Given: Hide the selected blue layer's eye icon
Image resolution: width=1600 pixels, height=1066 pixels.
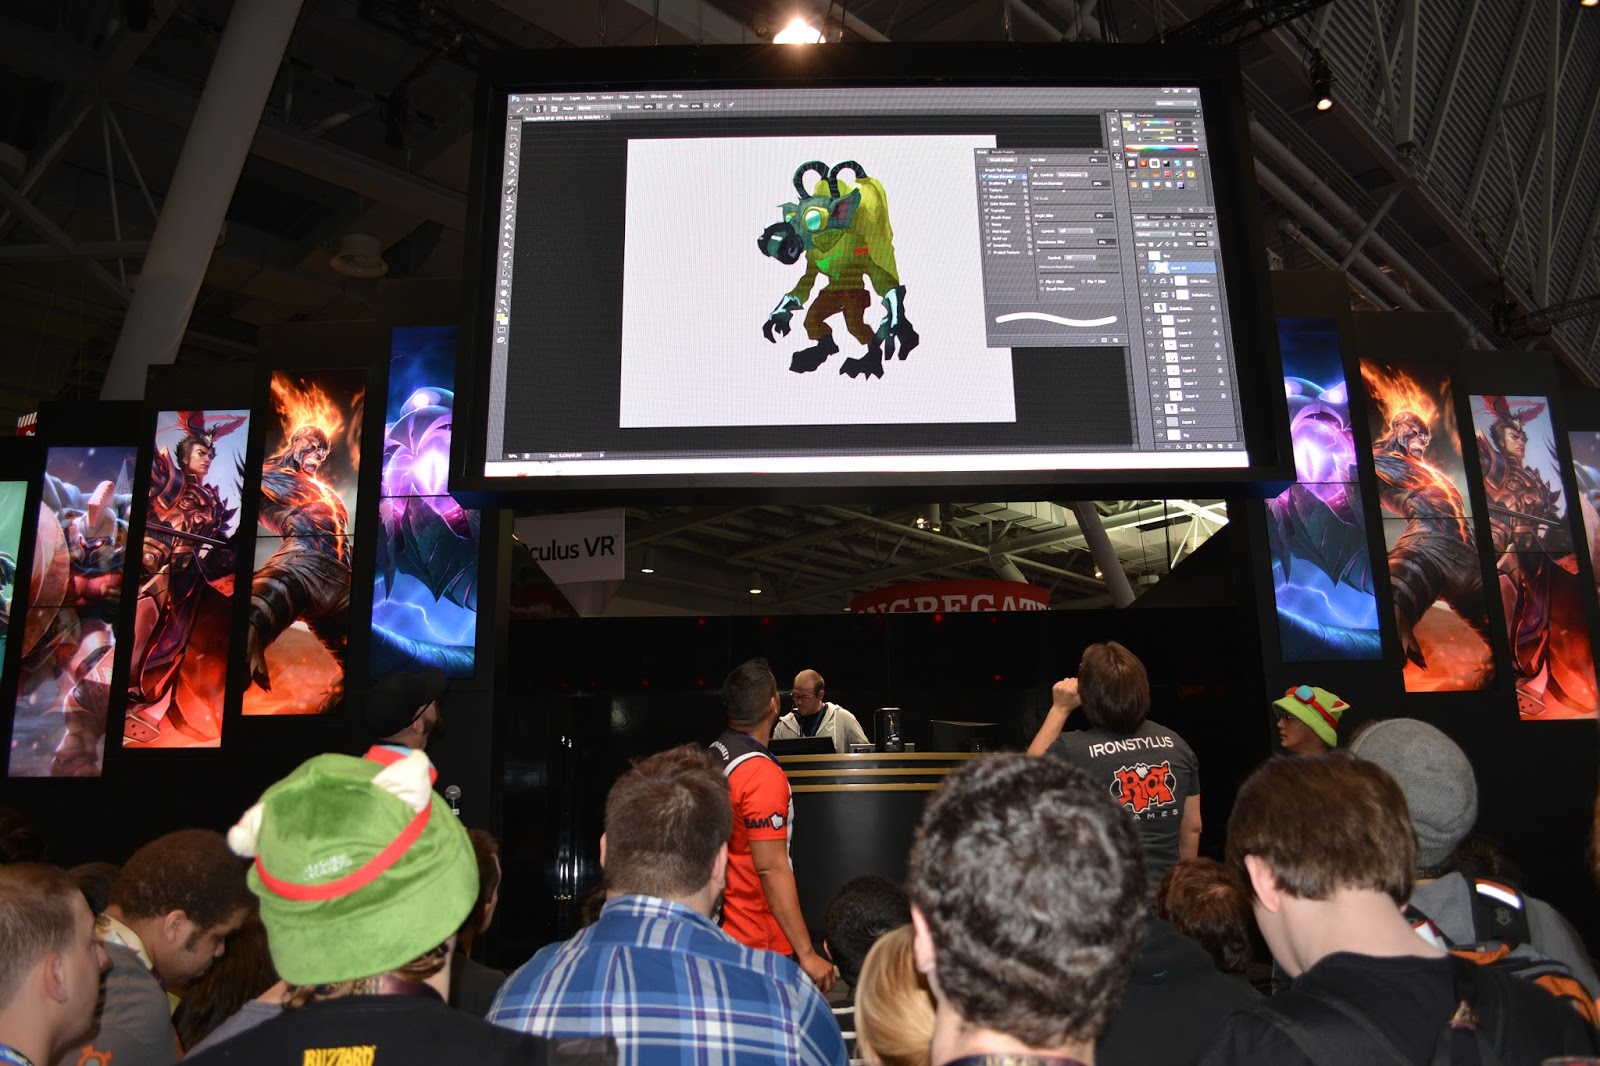Looking at the screenshot, I should pos(1144,269).
